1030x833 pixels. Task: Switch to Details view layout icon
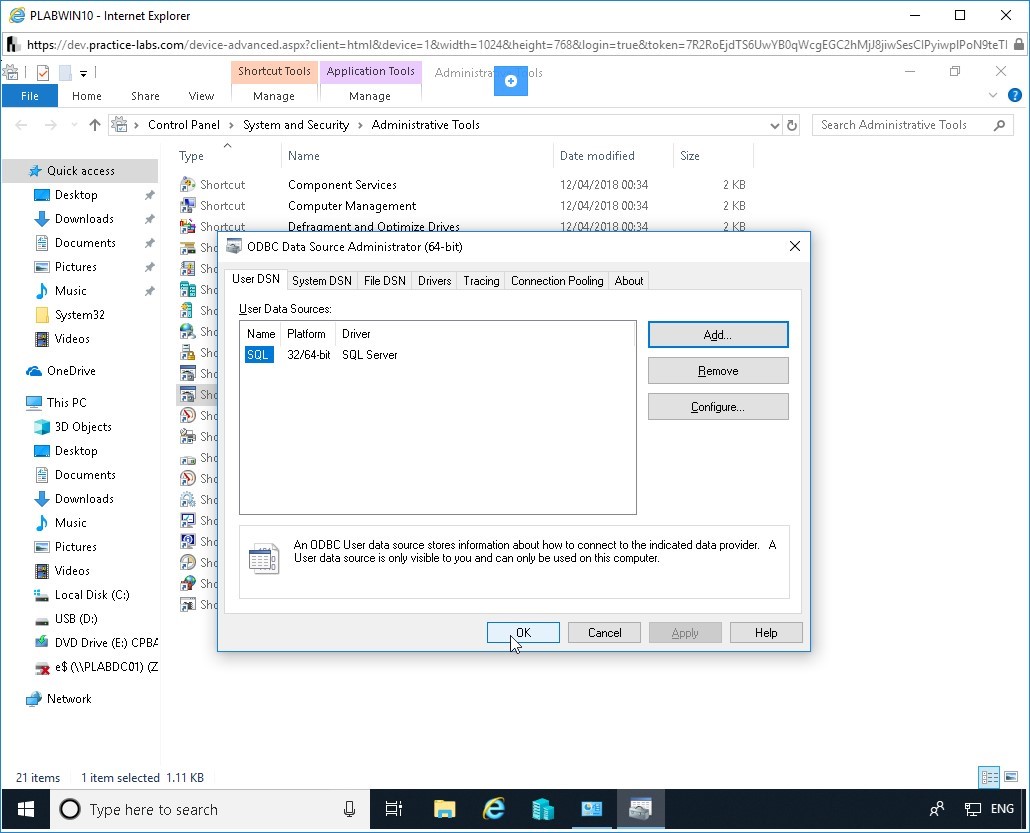click(x=989, y=777)
